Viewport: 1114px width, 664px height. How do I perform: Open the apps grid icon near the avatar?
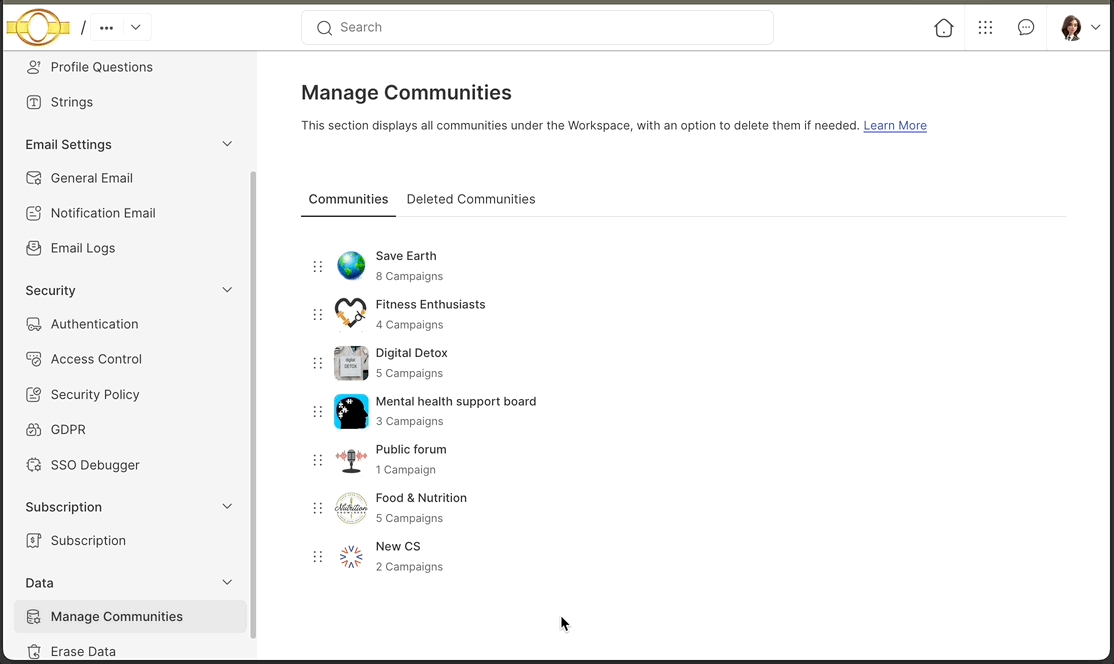[x=985, y=27]
